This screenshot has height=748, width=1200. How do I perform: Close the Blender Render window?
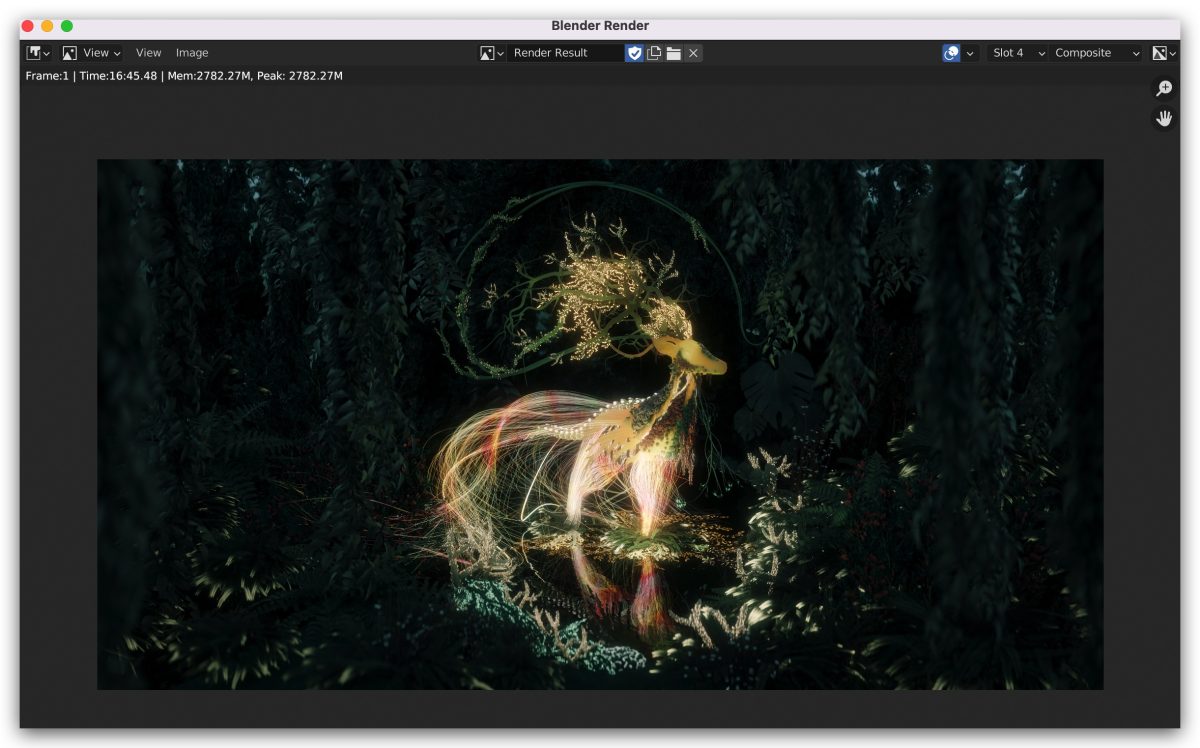pos(27,26)
